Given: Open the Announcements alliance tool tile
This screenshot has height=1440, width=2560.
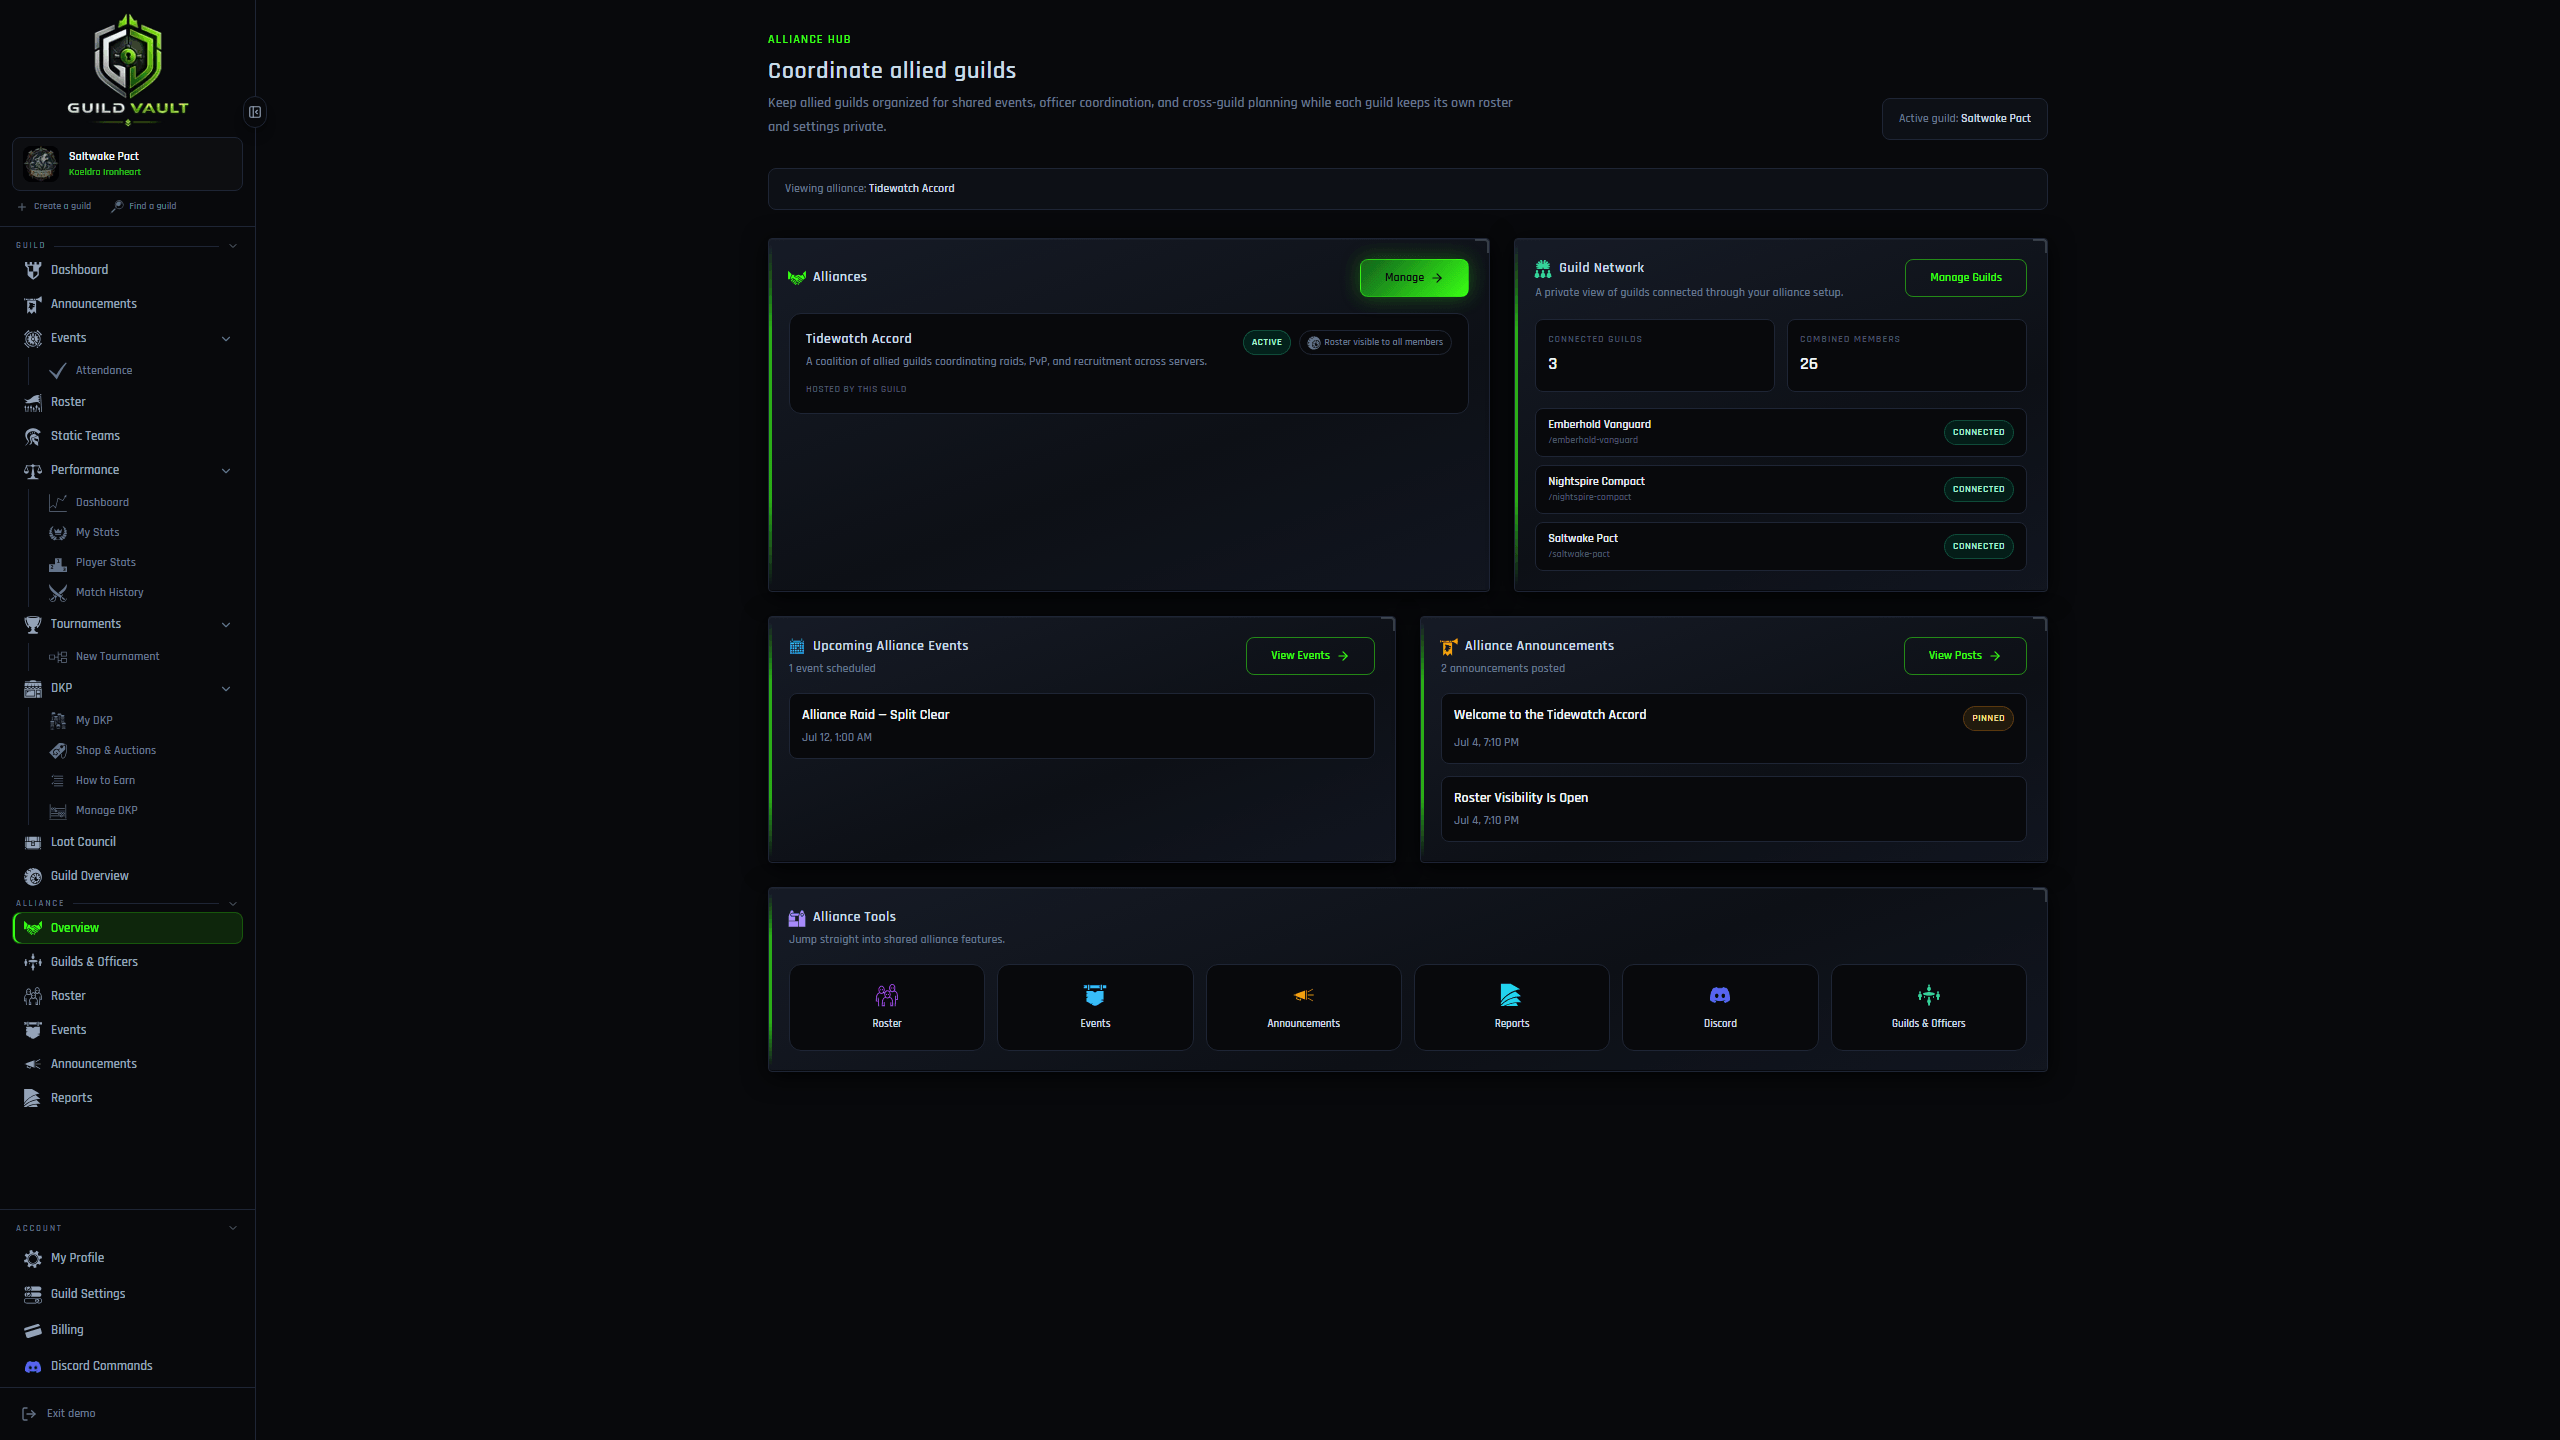Looking at the screenshot, I should tap(1304, 1007).
